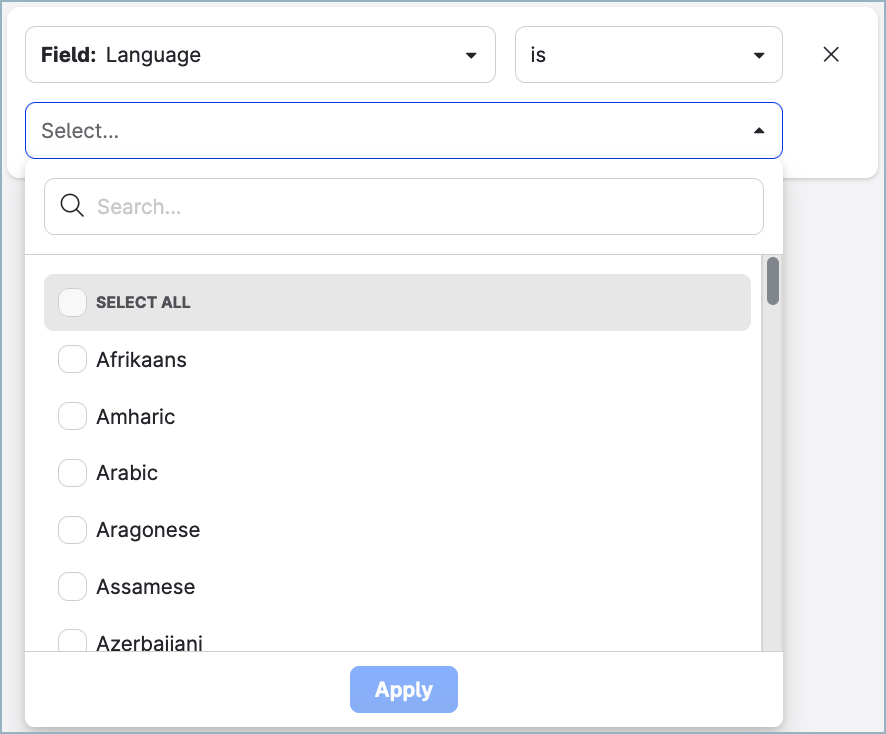Check the Azerbaijani checkbox
This screenshot has height=734, width=886.
point(72,640)
